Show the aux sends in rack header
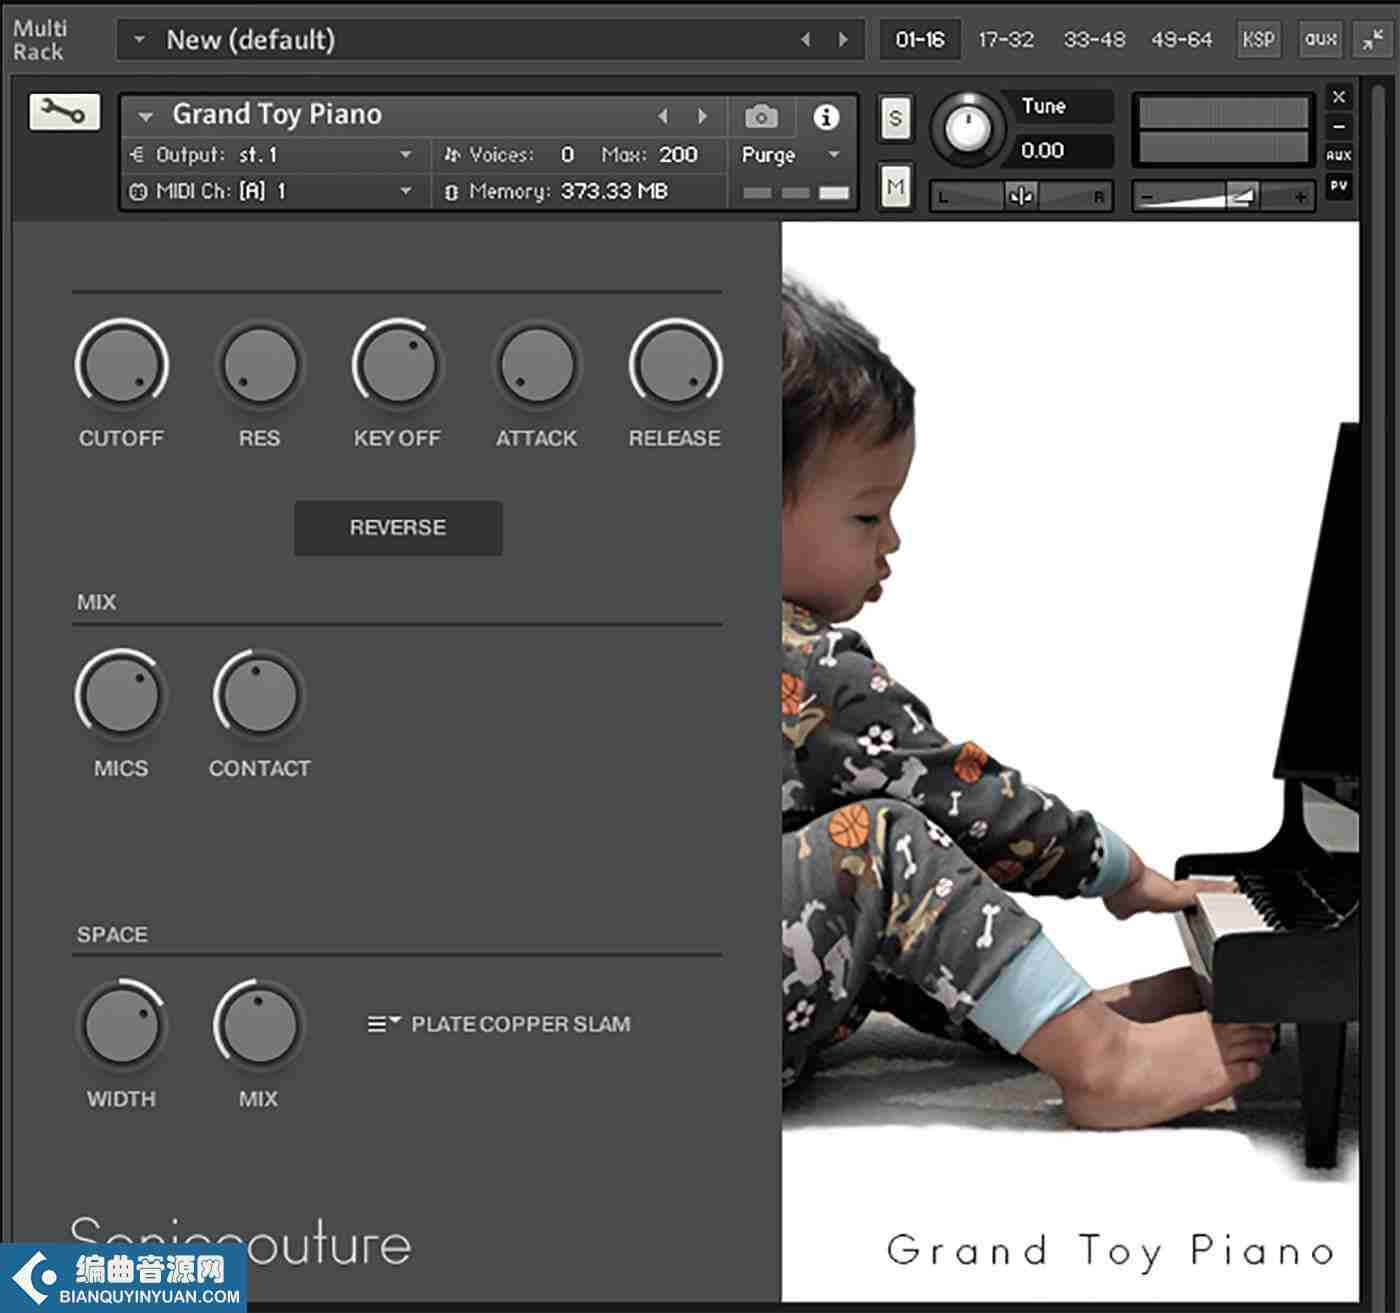The image size is (1400, 1313). (x=1320, y=39)
